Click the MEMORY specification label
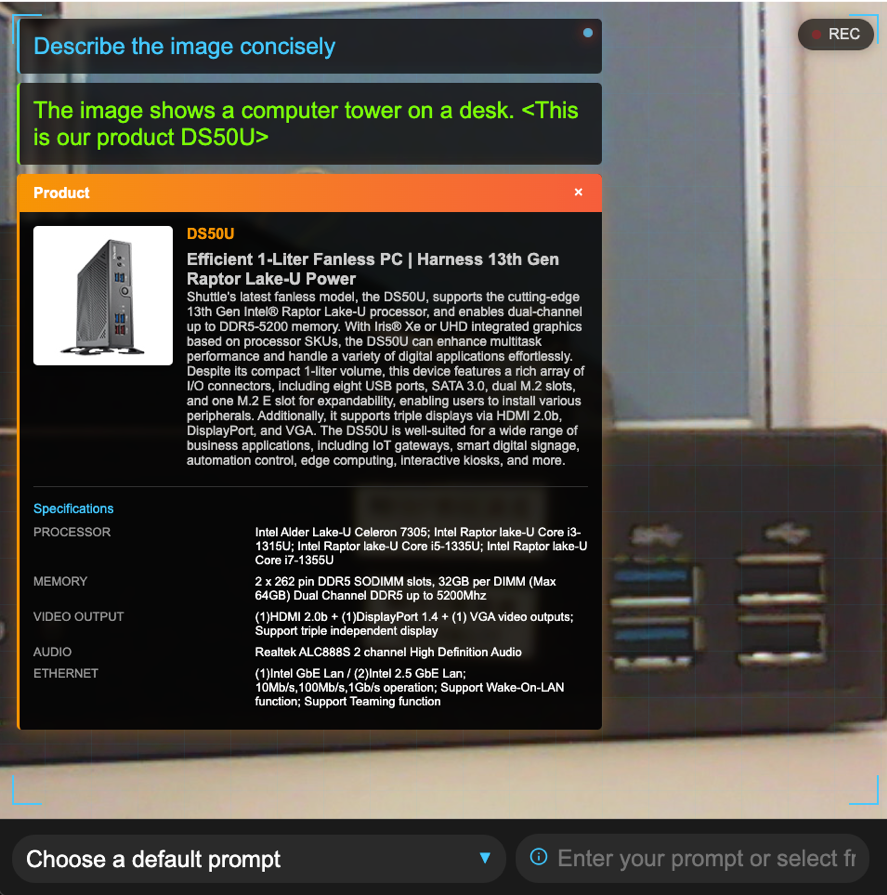887x895 pixels. click(60, 582)
